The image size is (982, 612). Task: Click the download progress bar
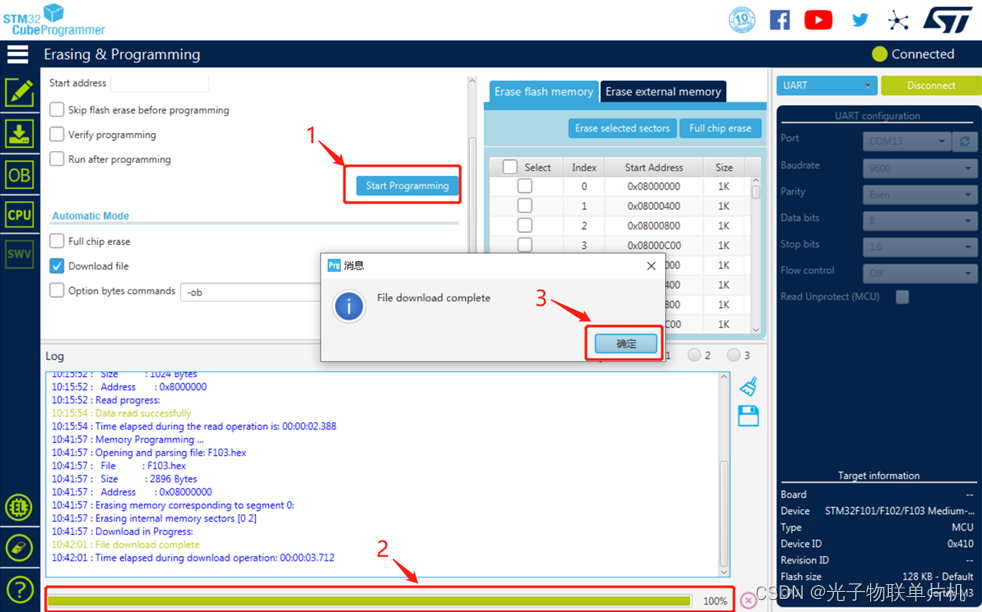click(370, 601)
